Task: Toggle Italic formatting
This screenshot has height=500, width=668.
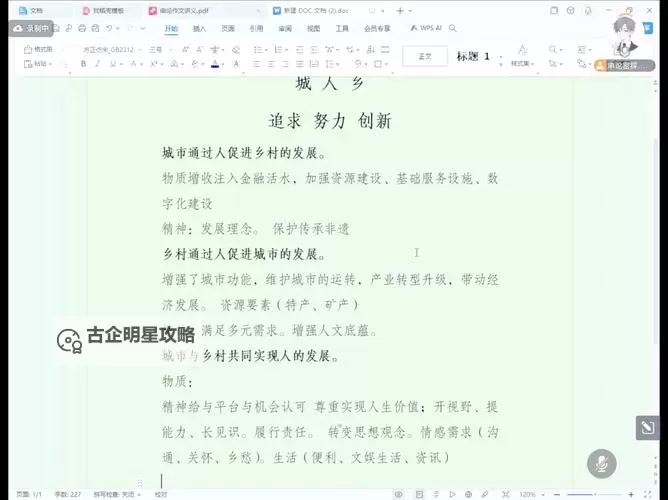Action: point(97,64)
